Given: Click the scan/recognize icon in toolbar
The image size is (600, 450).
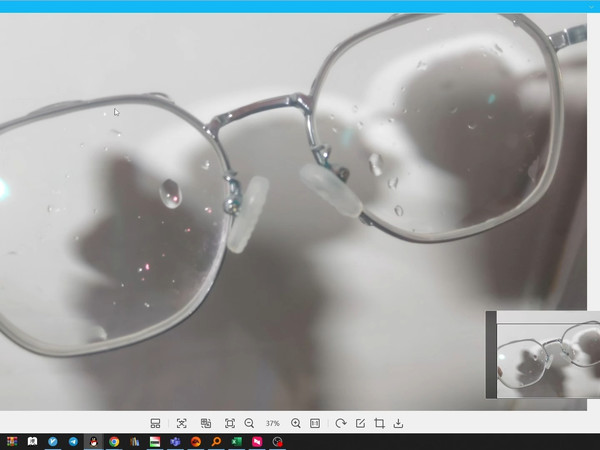Looking at the screenshot, I should click(x=181, y=424).
